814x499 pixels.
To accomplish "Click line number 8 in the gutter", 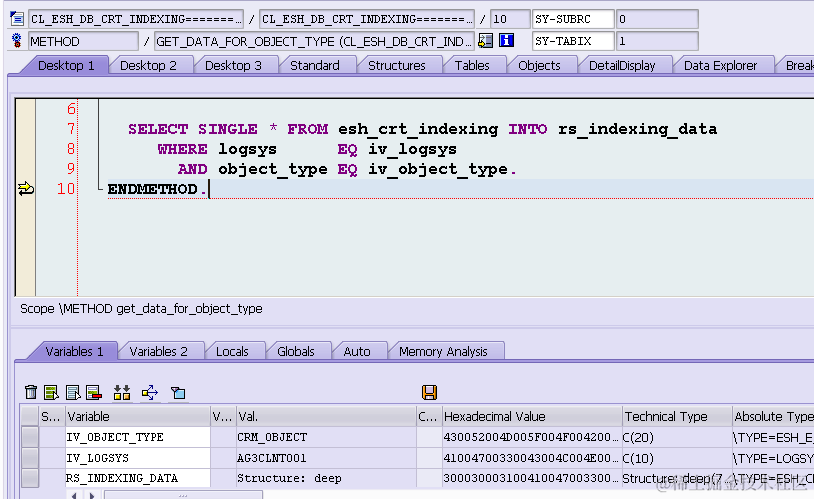I will coord(71,149).
